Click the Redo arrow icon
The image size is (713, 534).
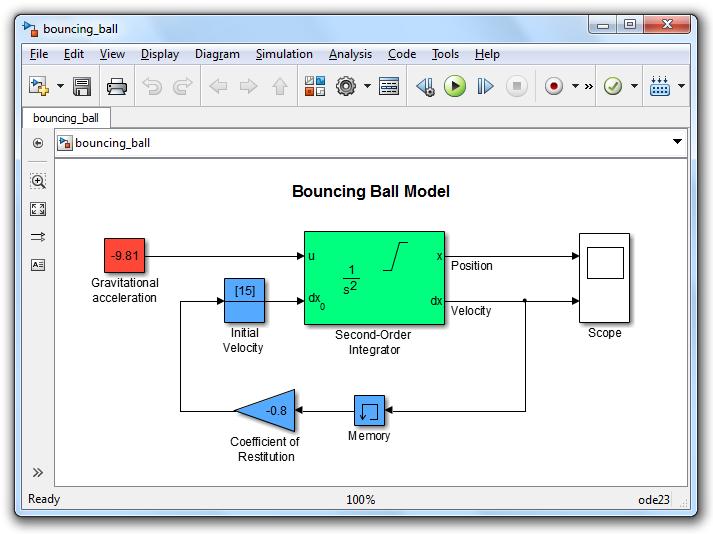tap(183, 86)
